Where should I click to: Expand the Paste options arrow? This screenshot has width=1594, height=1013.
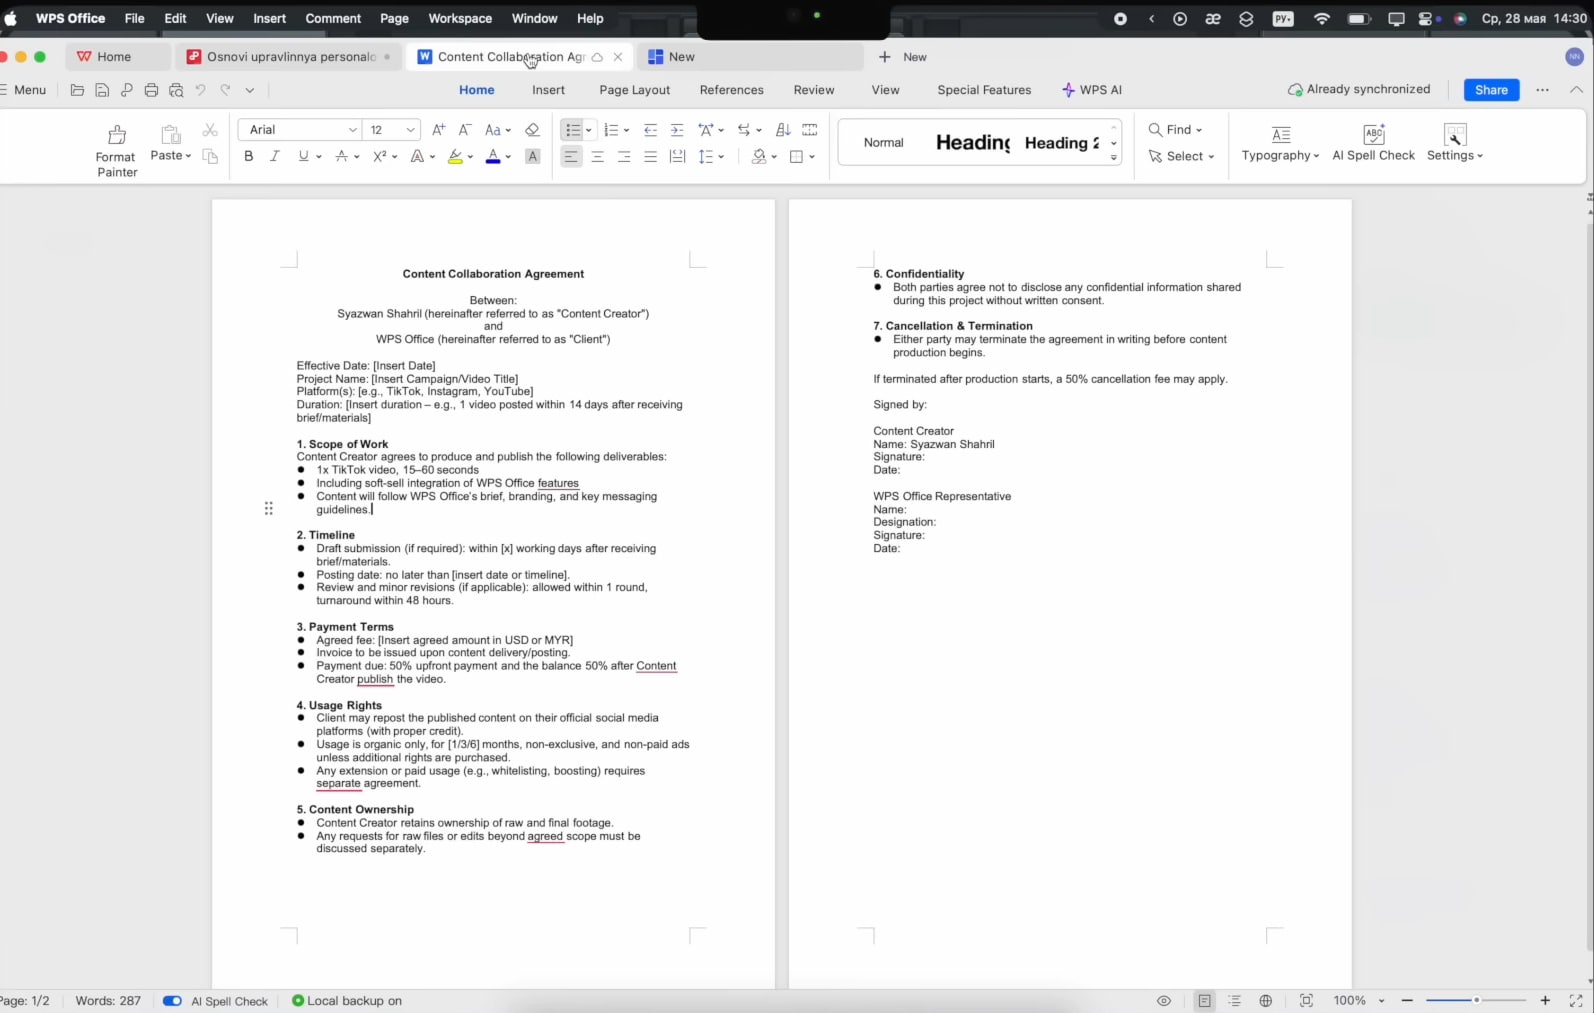[x=188, y=156]
